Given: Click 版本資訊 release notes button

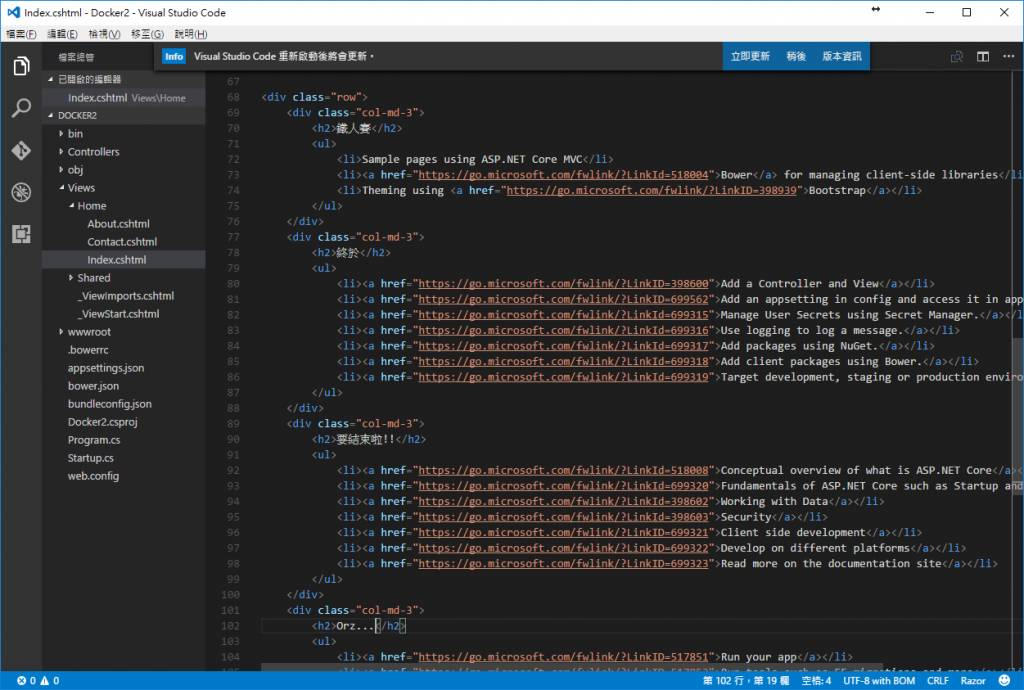Looking at the screenshot, I should click(842, 56).
